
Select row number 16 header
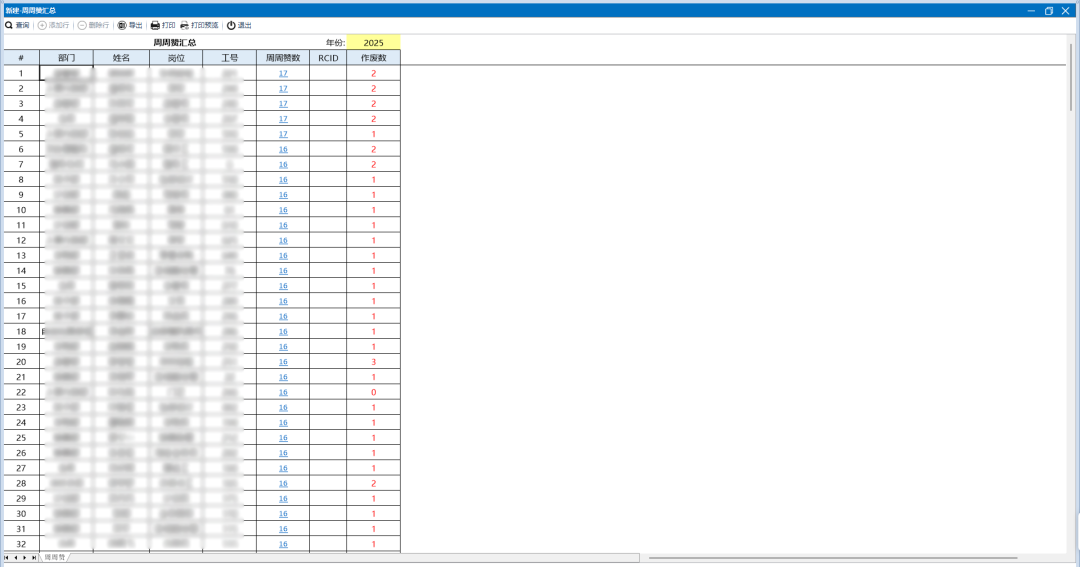(21, 301)
